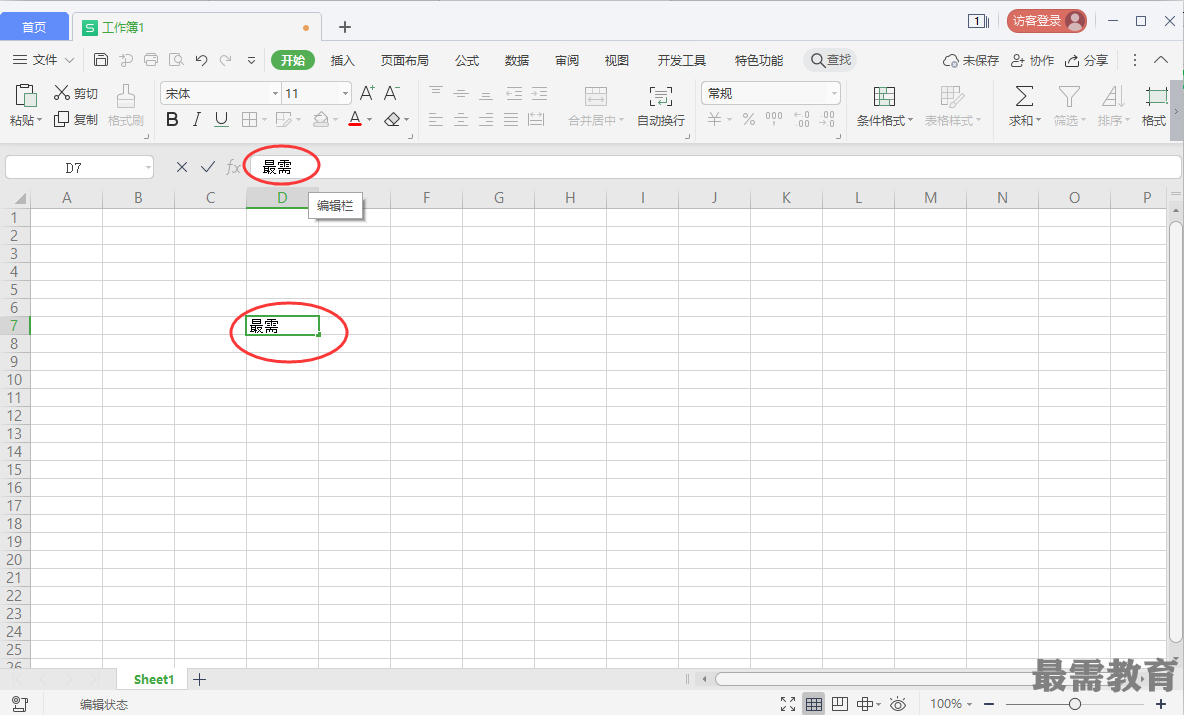Switch to the 页面布局 tab
This screenshot has width=1184, height=715.
point(404,60)
